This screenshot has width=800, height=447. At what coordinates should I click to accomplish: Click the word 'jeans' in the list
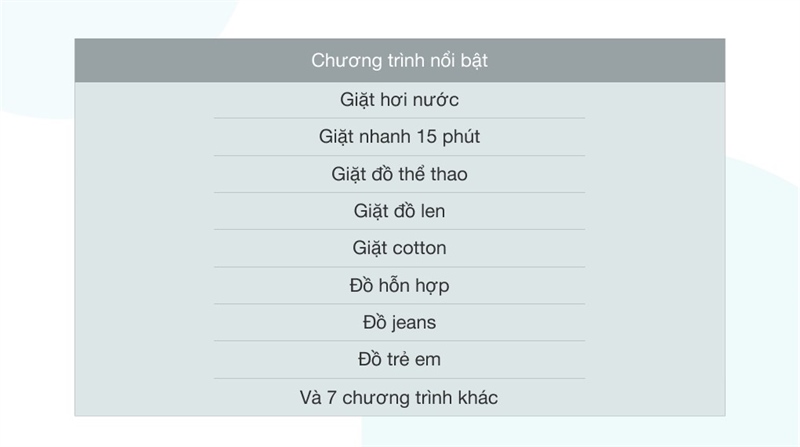pos(412,324)
